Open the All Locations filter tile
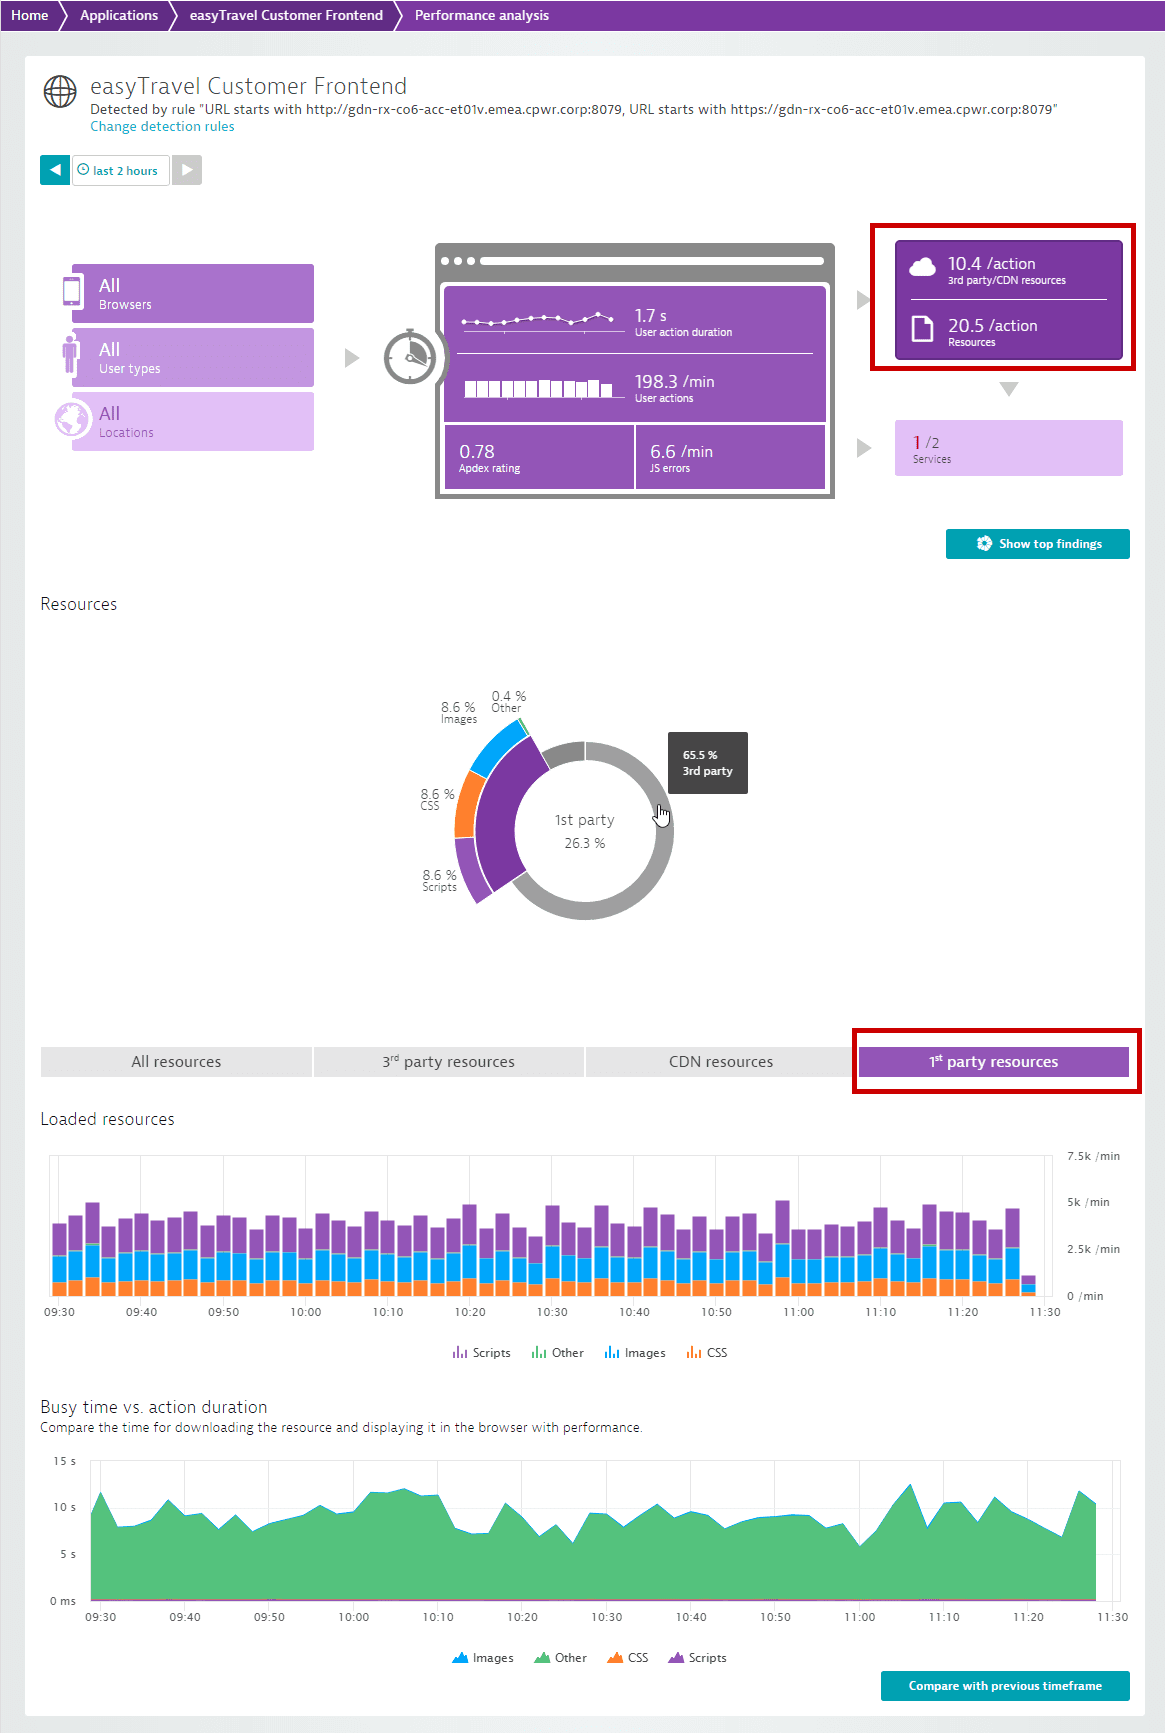1165x1733 pixels. tap(193, 421)
